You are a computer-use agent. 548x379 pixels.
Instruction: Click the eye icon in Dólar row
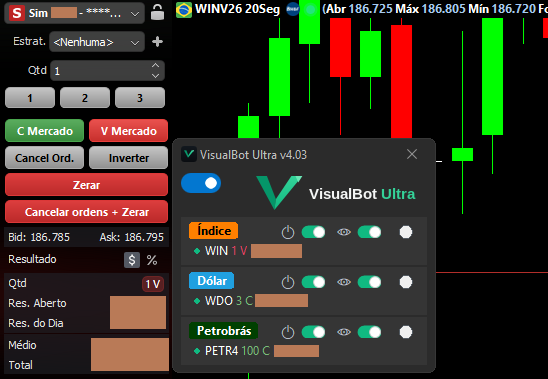(x=344, y=282)
